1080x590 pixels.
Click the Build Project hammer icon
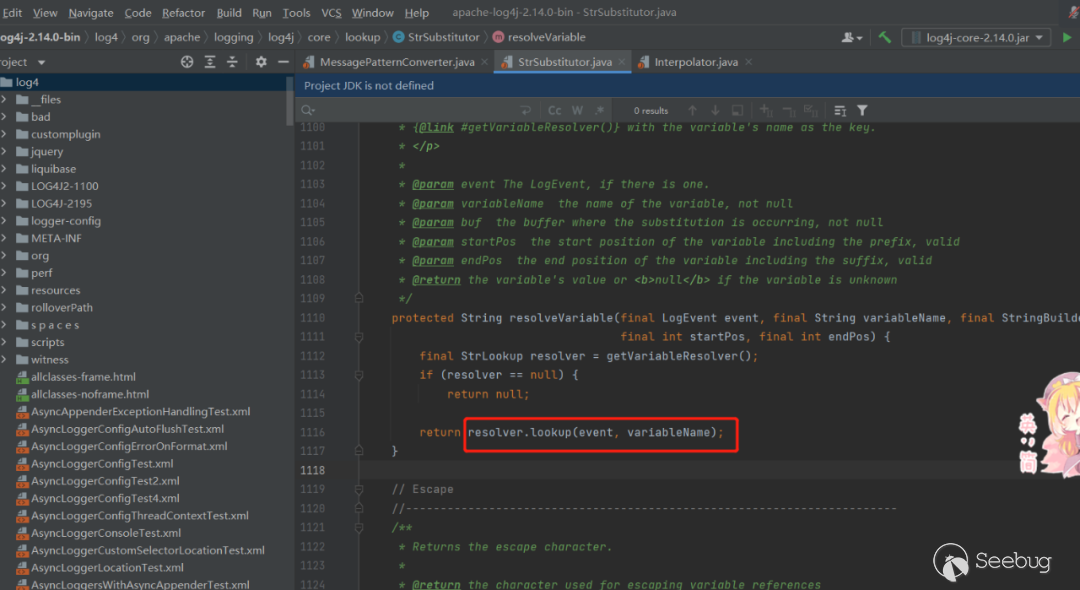(x=885, y=37)
